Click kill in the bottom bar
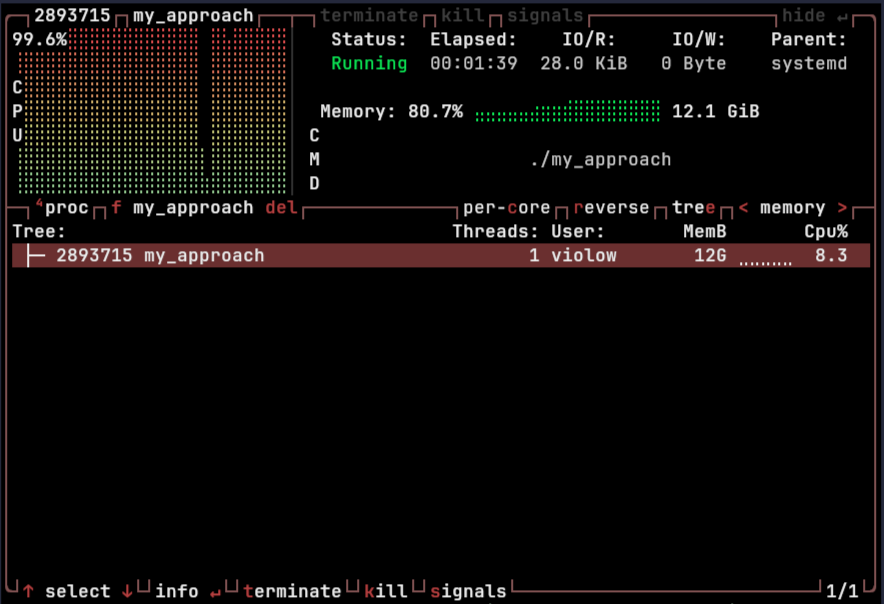 pos(386,591)
